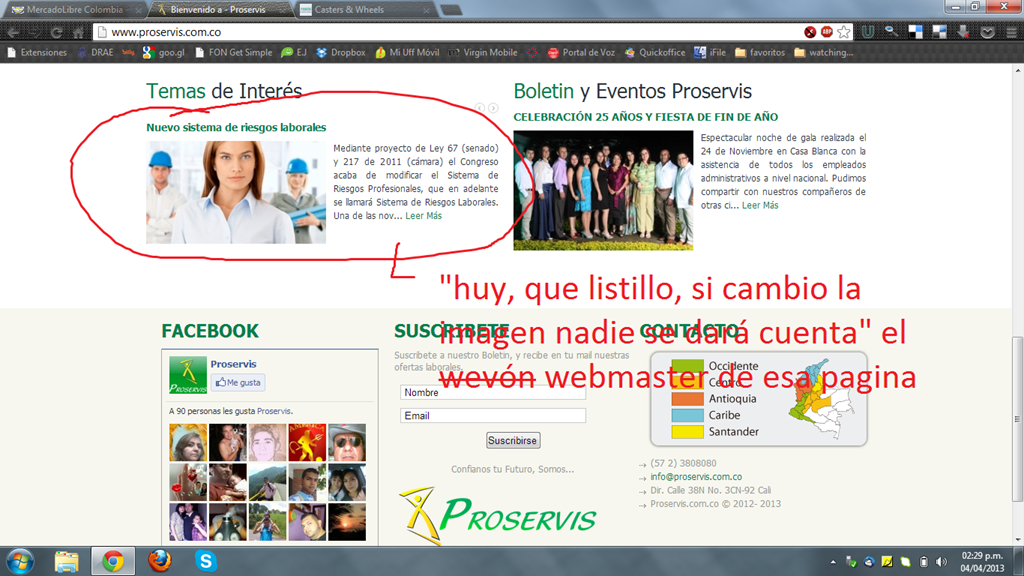The width and height of the screenshot is (1024, 576).
Task: Go to the browser home page icon
Action: (78, 32)
